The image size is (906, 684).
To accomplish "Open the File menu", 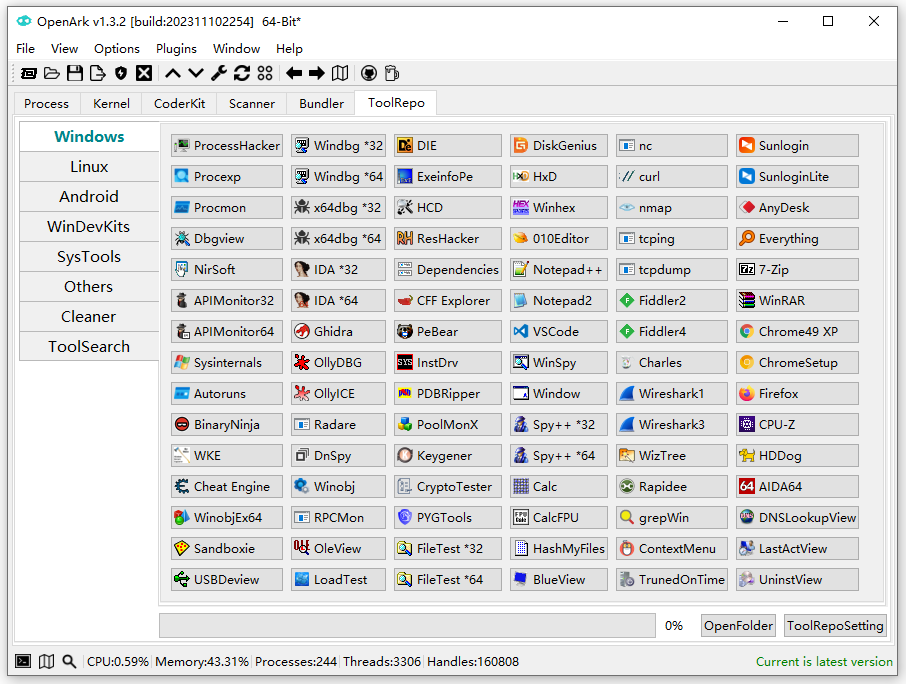I will click(25, 49).
